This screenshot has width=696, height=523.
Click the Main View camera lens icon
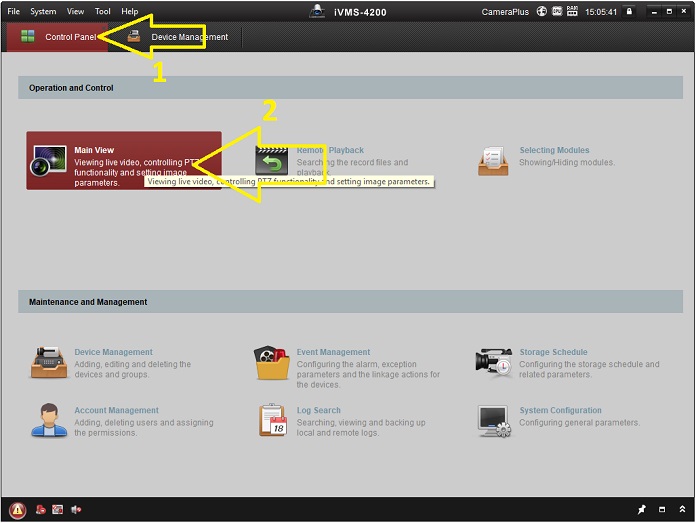coord(48,160)
